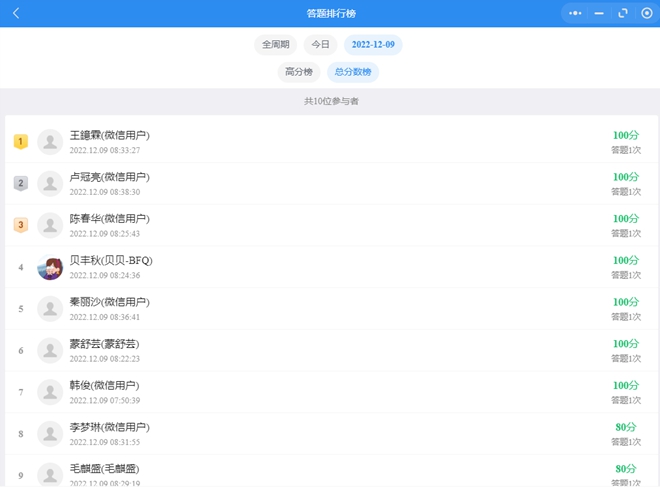Click 王鐘霖's default avatar icon
This screenshot has width=660, height=488.
(x=50, y=142)
